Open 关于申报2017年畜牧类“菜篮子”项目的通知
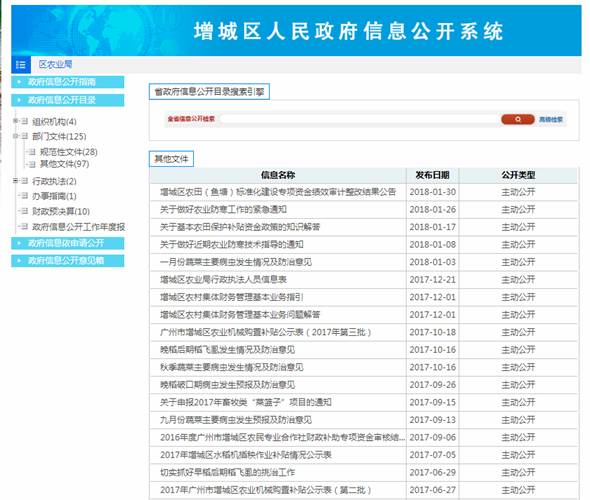This screenshot has width=590, height=500. pos(246,402)
